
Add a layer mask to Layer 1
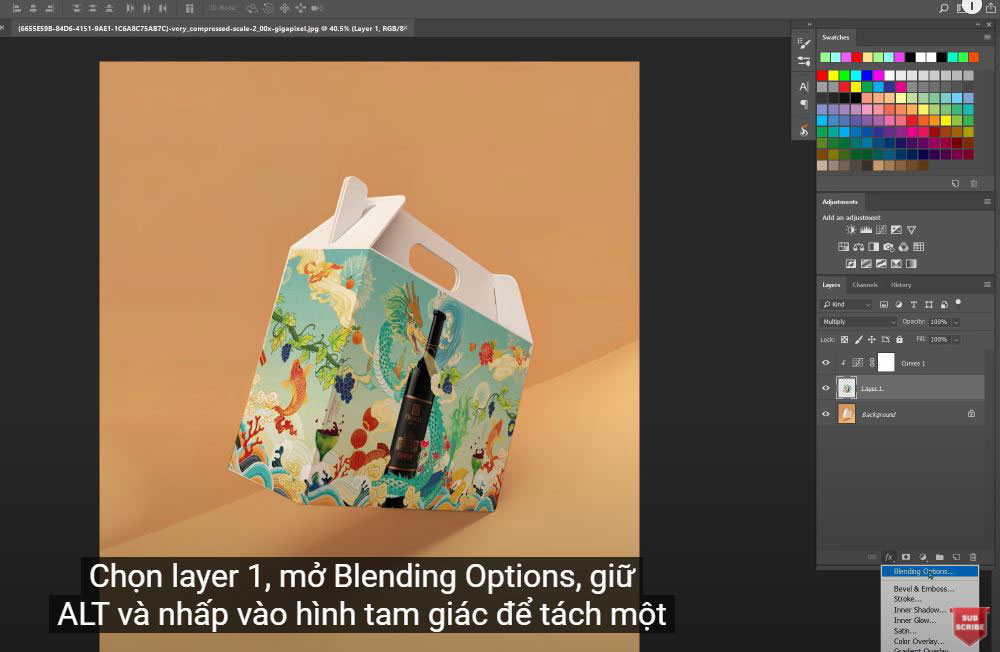[906, 557]
